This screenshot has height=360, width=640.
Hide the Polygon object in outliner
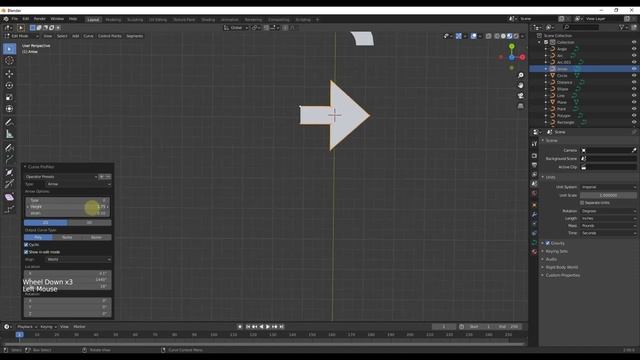(x=634, y=116)
